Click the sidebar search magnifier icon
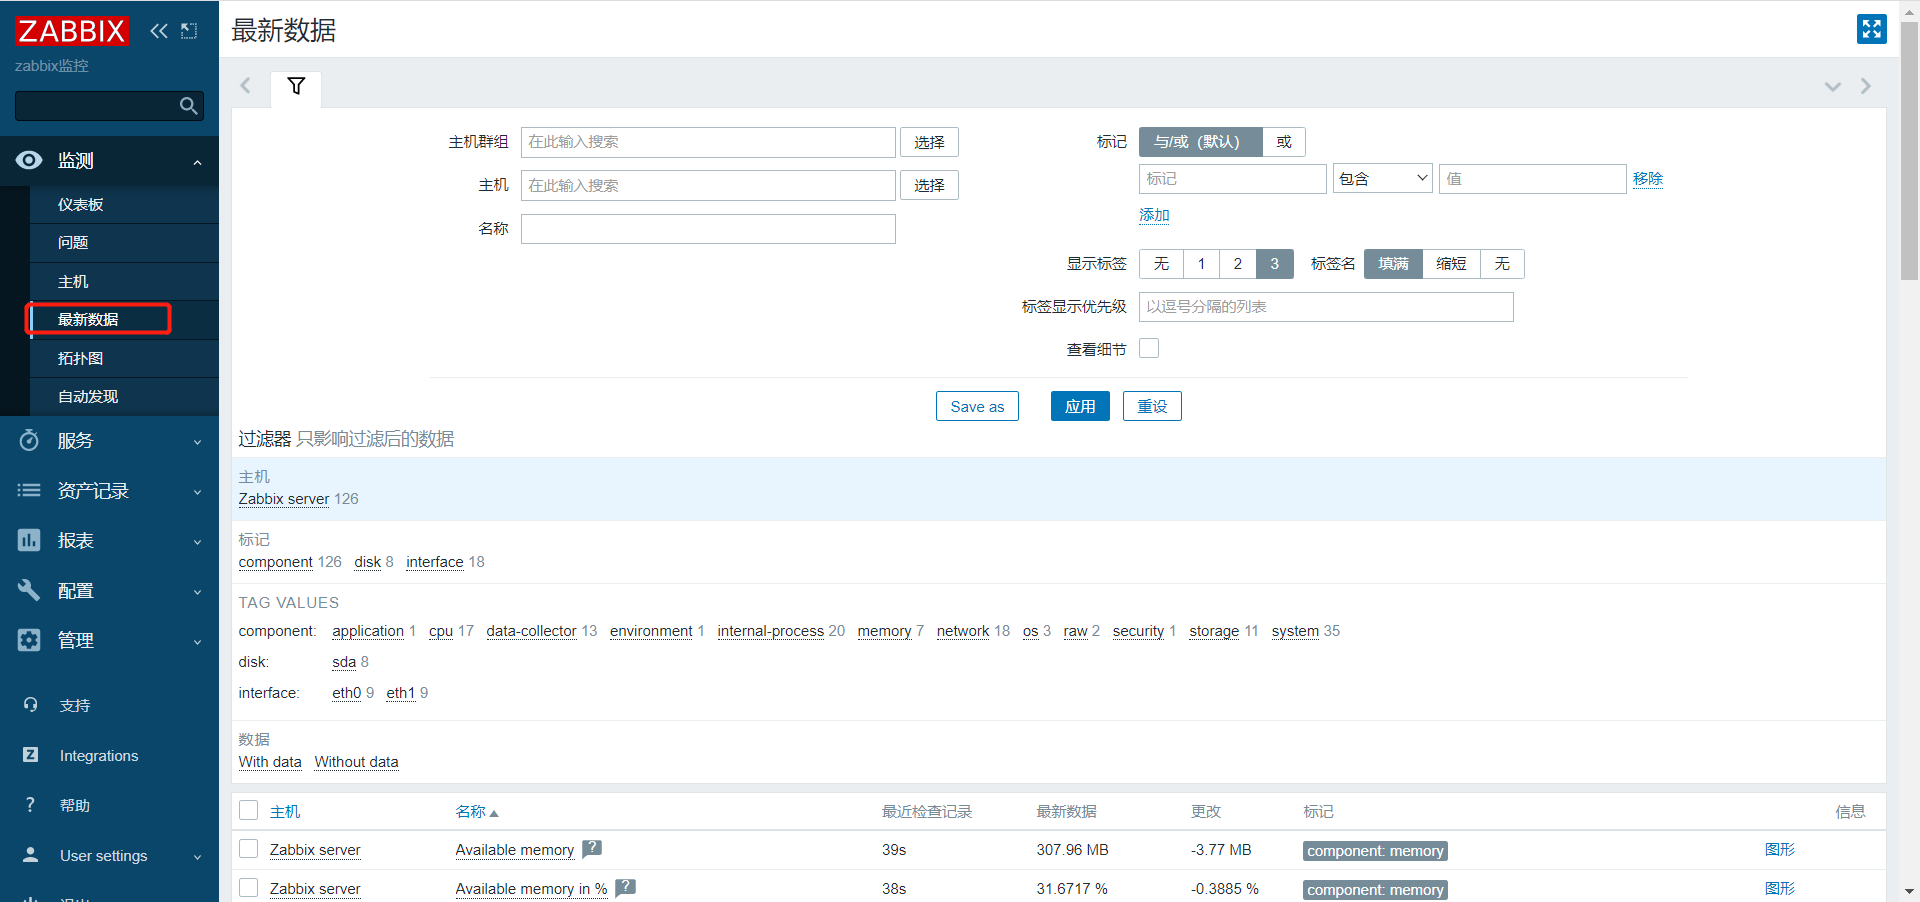The height and width of the screenshot is (902, 1920). click(188, 106)
